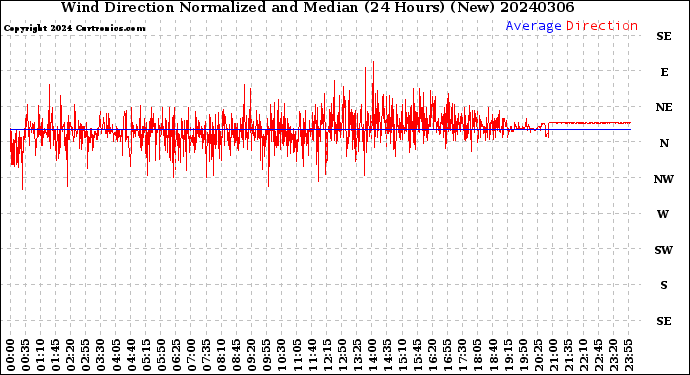
Task: Click the 'Average' legend label
Action: coord(533,26)
